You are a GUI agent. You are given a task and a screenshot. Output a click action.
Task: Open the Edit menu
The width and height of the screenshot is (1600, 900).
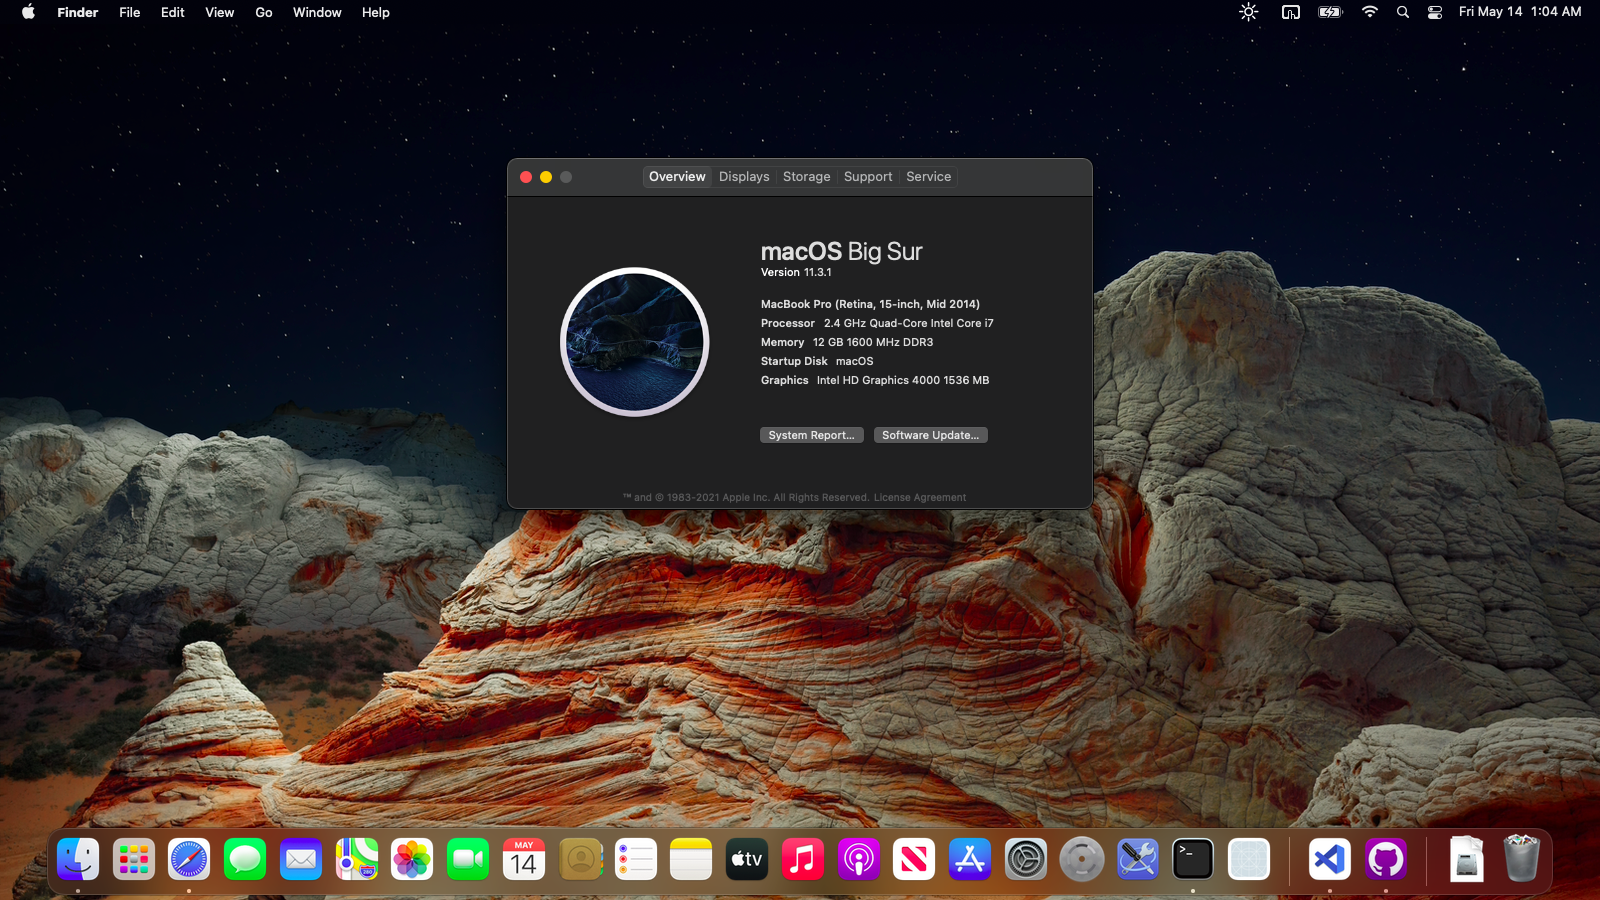pos(173,12)
